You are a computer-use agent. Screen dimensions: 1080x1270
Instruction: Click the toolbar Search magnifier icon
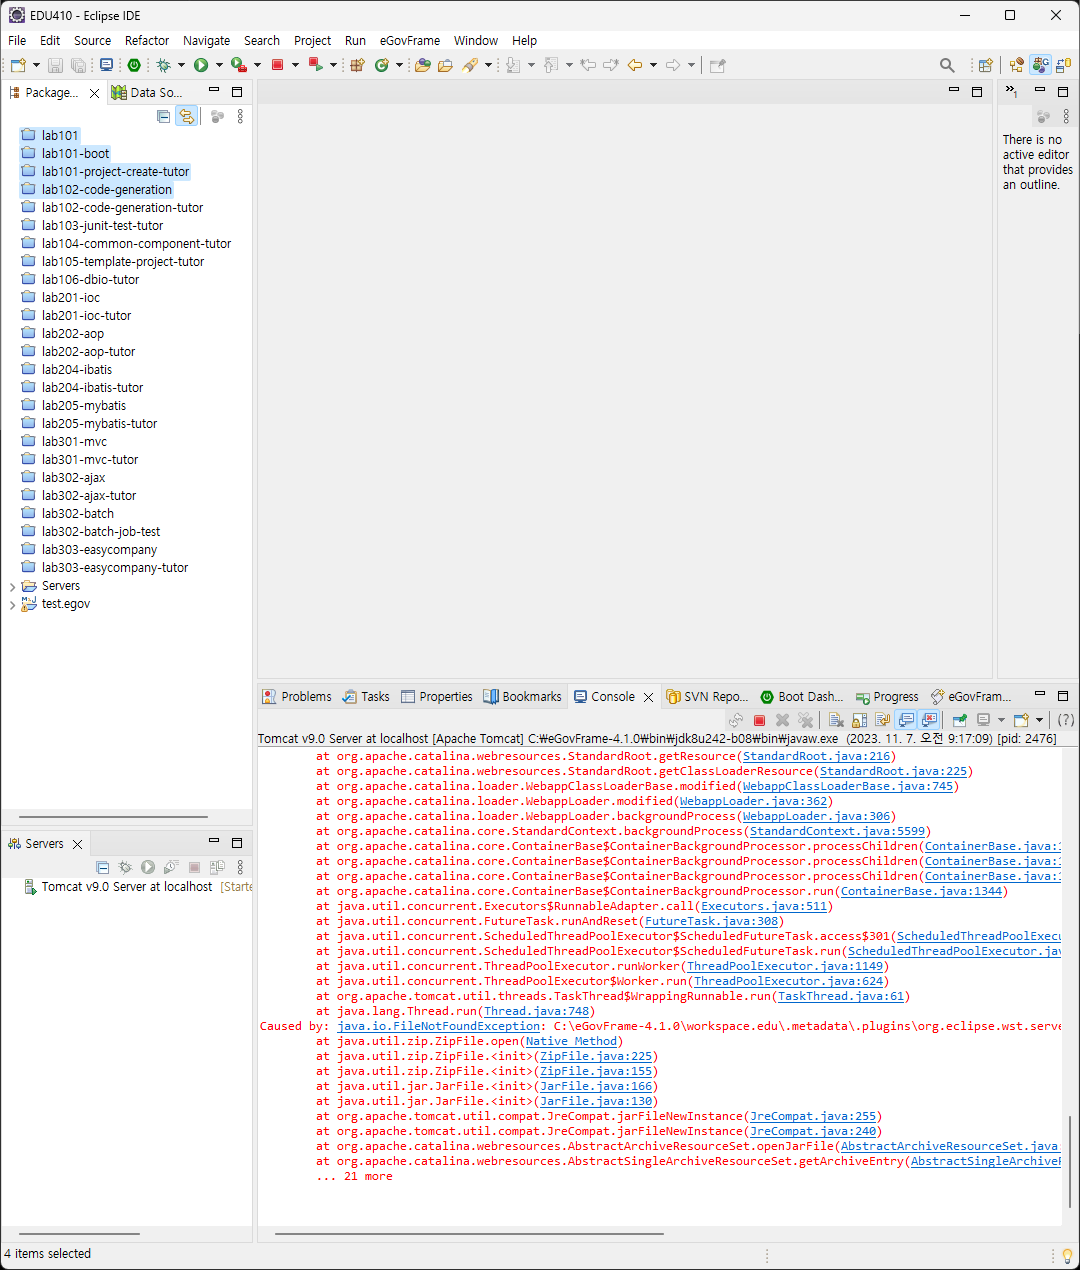click(x=947, y=65)
